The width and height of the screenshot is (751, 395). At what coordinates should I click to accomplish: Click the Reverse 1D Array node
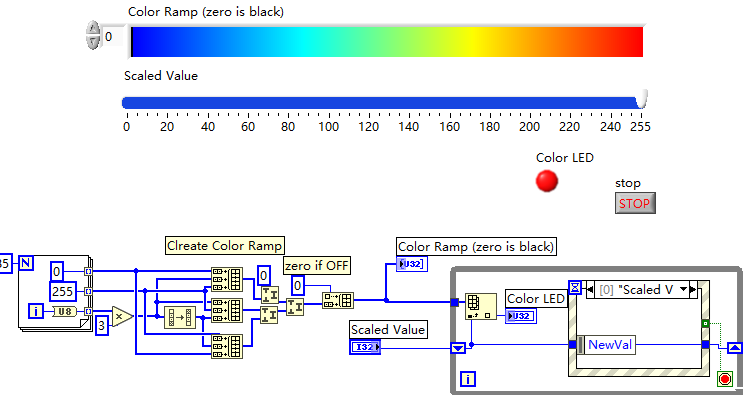click(180, 317)
